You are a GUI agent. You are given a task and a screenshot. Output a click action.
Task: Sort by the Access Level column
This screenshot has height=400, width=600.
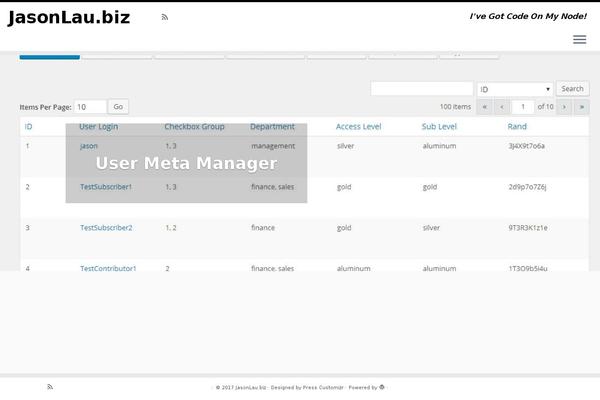point(359,127)
